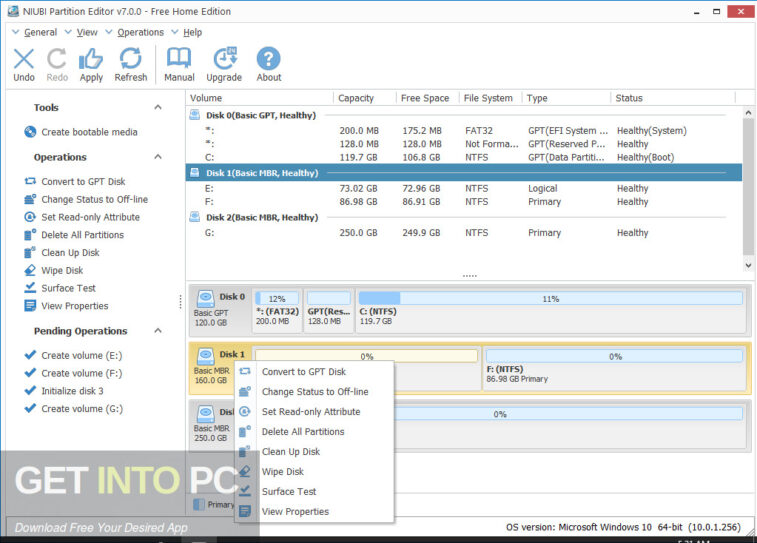Viewport: 757px width, 543px height.
Task: Select FAT32 partition 12% usage bar
Action: pos(277,298)
